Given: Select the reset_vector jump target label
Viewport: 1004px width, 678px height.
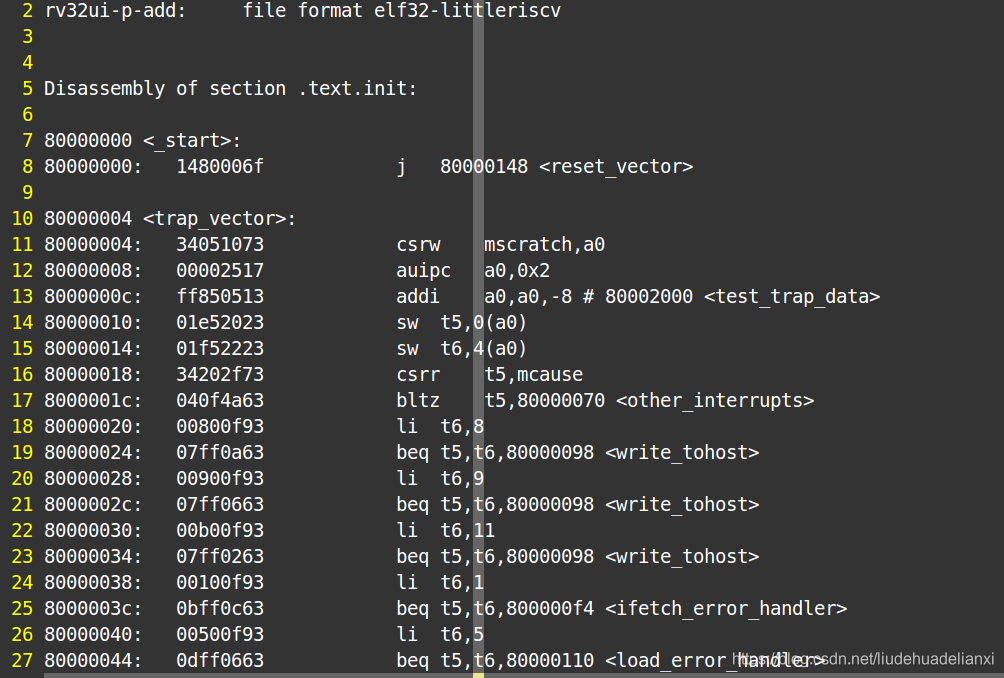Looking at the screenshot, I should tap(616, 166).
